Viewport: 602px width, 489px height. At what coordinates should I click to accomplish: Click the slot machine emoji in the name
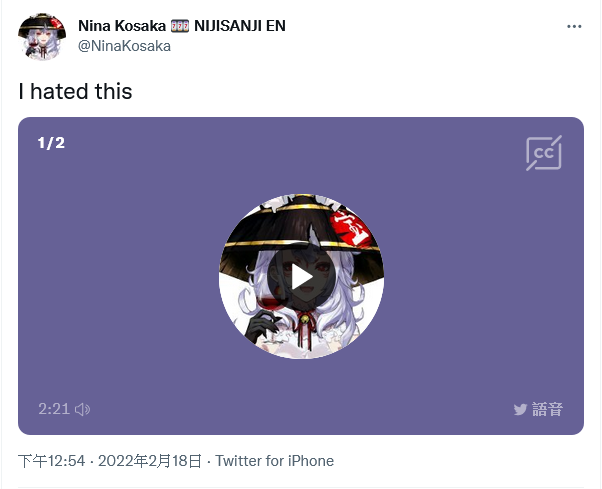(x=180, y=26)
